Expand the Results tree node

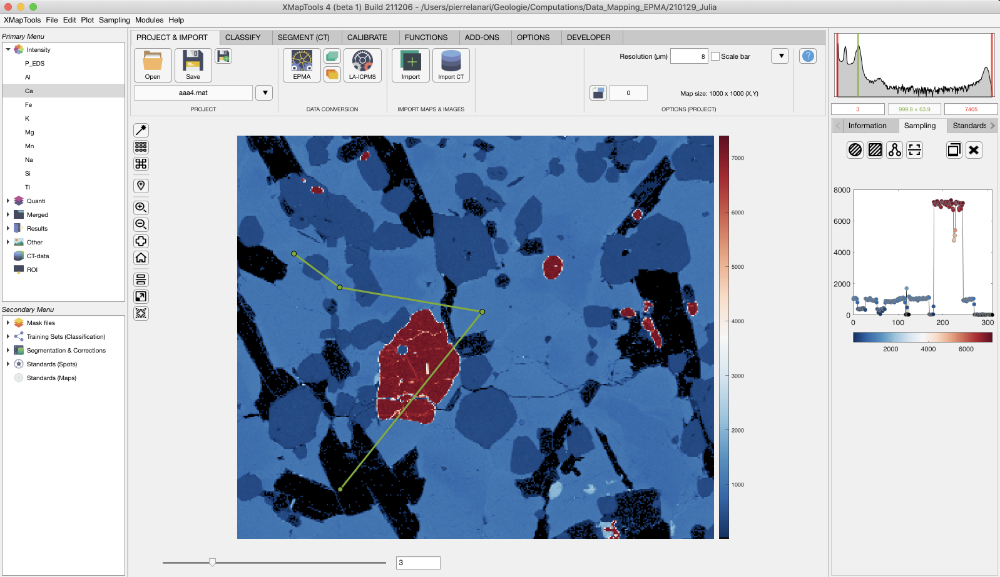coord(8,228)
